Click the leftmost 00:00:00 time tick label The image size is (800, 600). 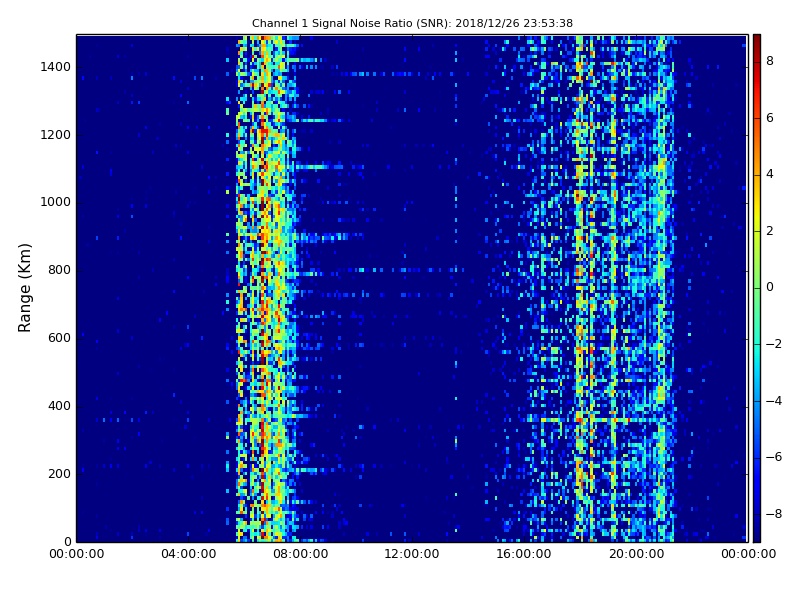tap(77, 554)
